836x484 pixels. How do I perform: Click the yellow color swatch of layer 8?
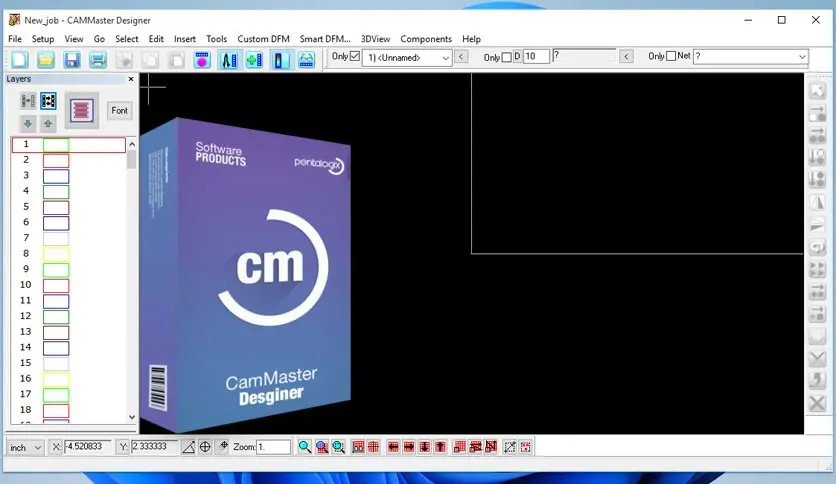pyautogui.click(x=56, y=254)
